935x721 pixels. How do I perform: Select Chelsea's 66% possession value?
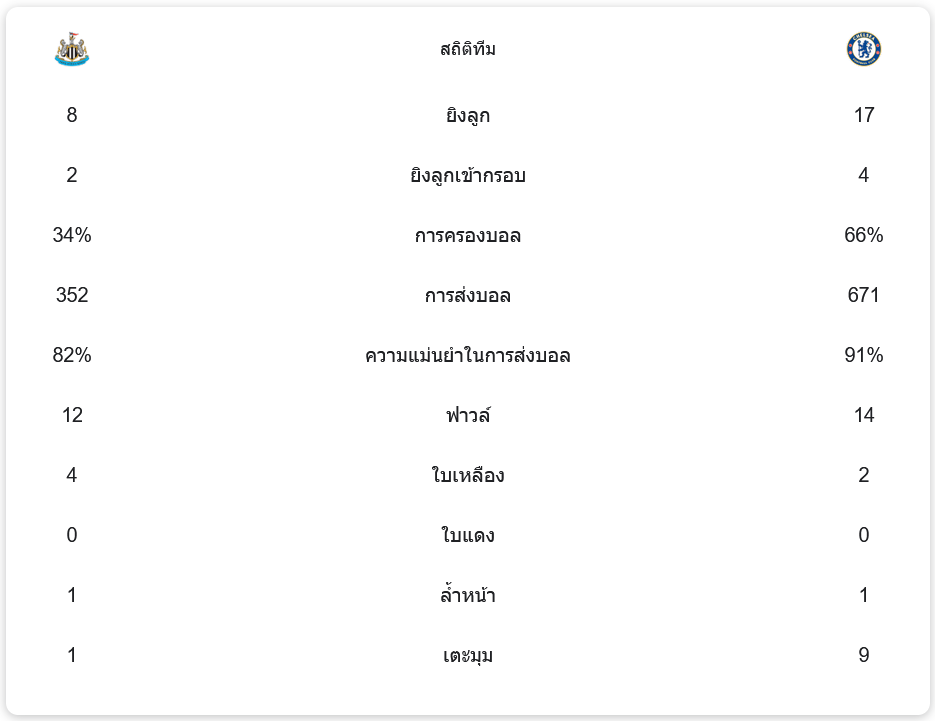tap(863, 235)
